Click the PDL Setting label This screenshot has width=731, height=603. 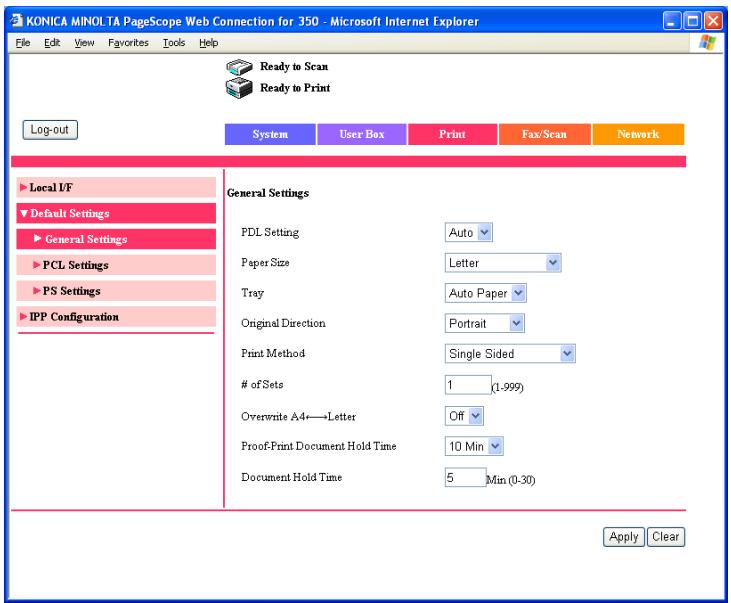pyautogui.click(x=270, y=232)
